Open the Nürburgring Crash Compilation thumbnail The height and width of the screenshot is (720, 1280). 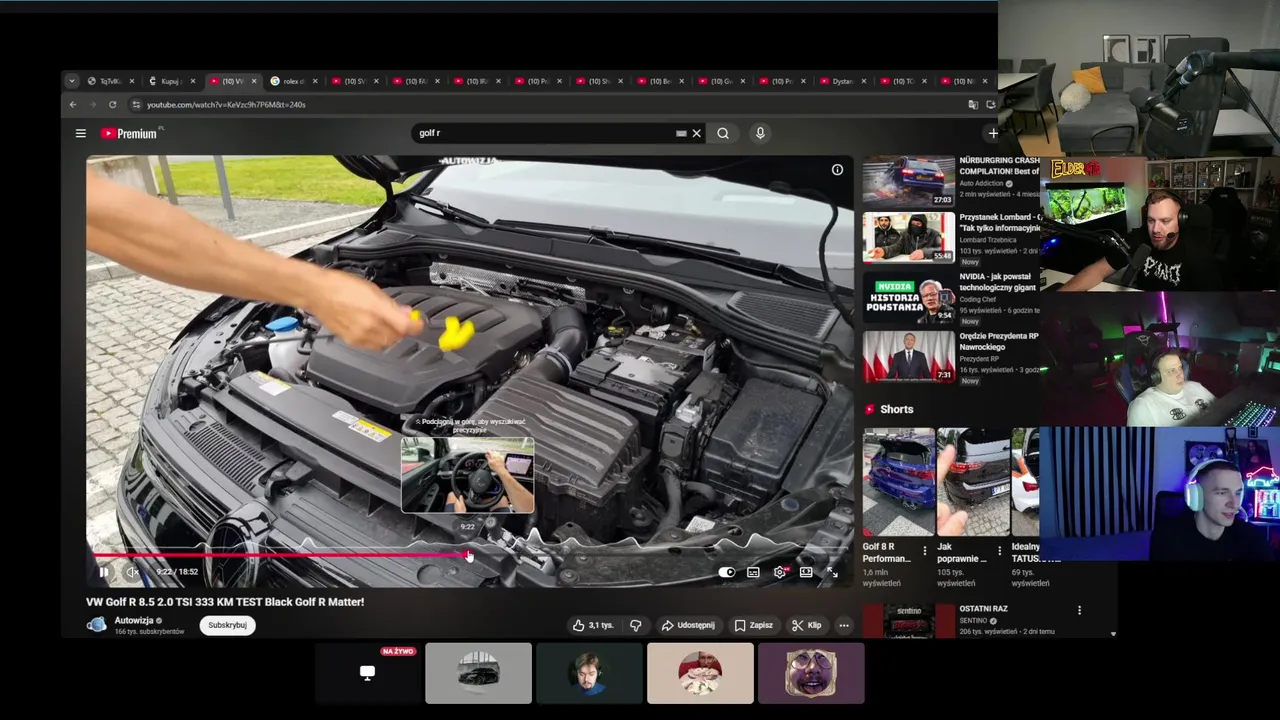point(909,181)
